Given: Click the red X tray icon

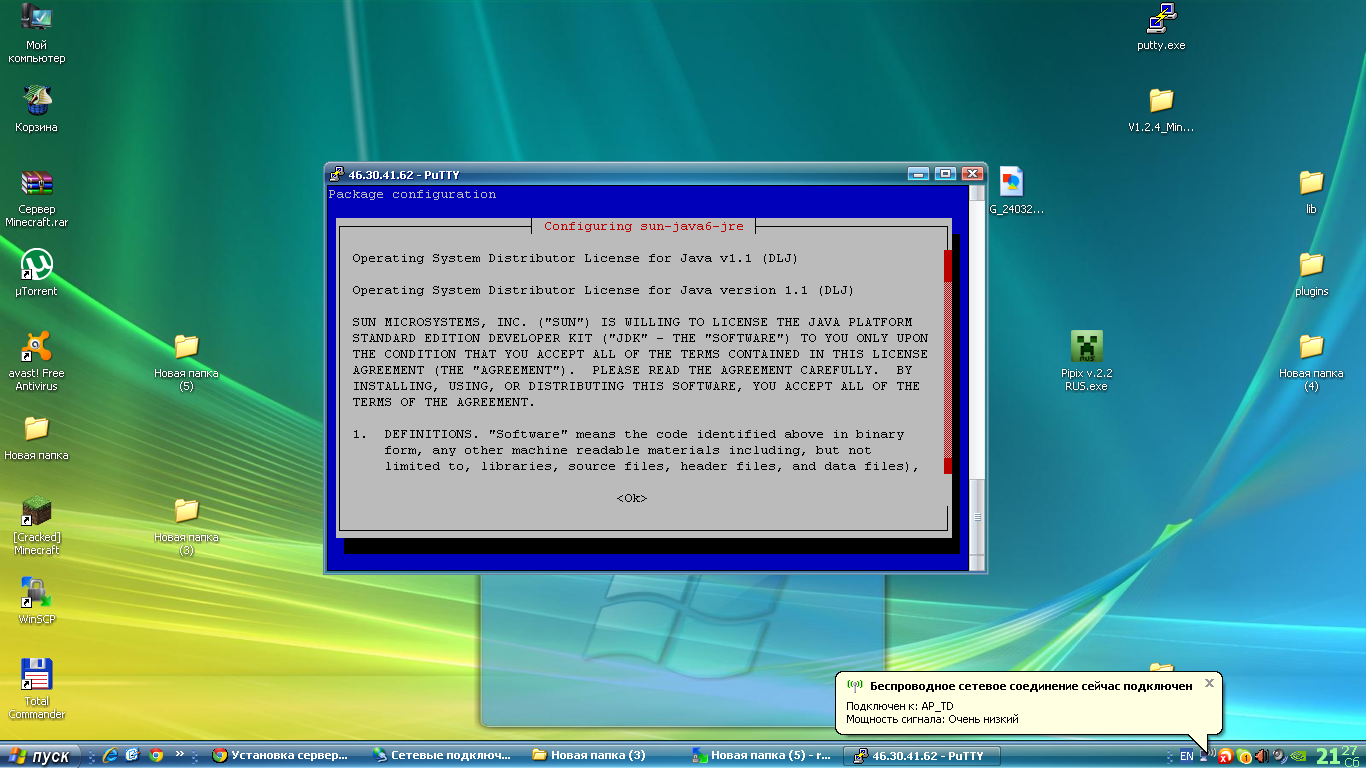Looking at the screenshot, I should [1225, 755].
